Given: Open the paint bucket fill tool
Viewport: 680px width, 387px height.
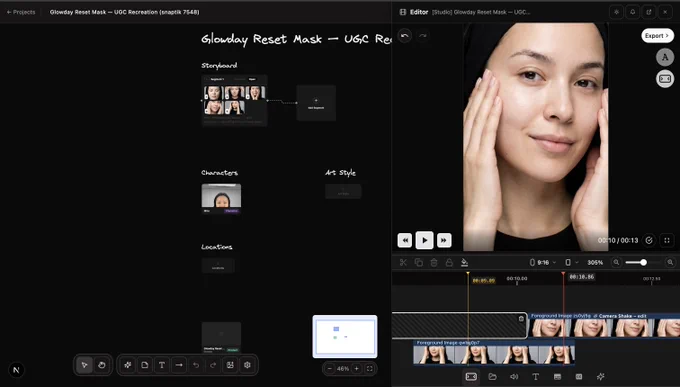Looking at the screenshot, I should pyautogui.click(x=464, y=262).
